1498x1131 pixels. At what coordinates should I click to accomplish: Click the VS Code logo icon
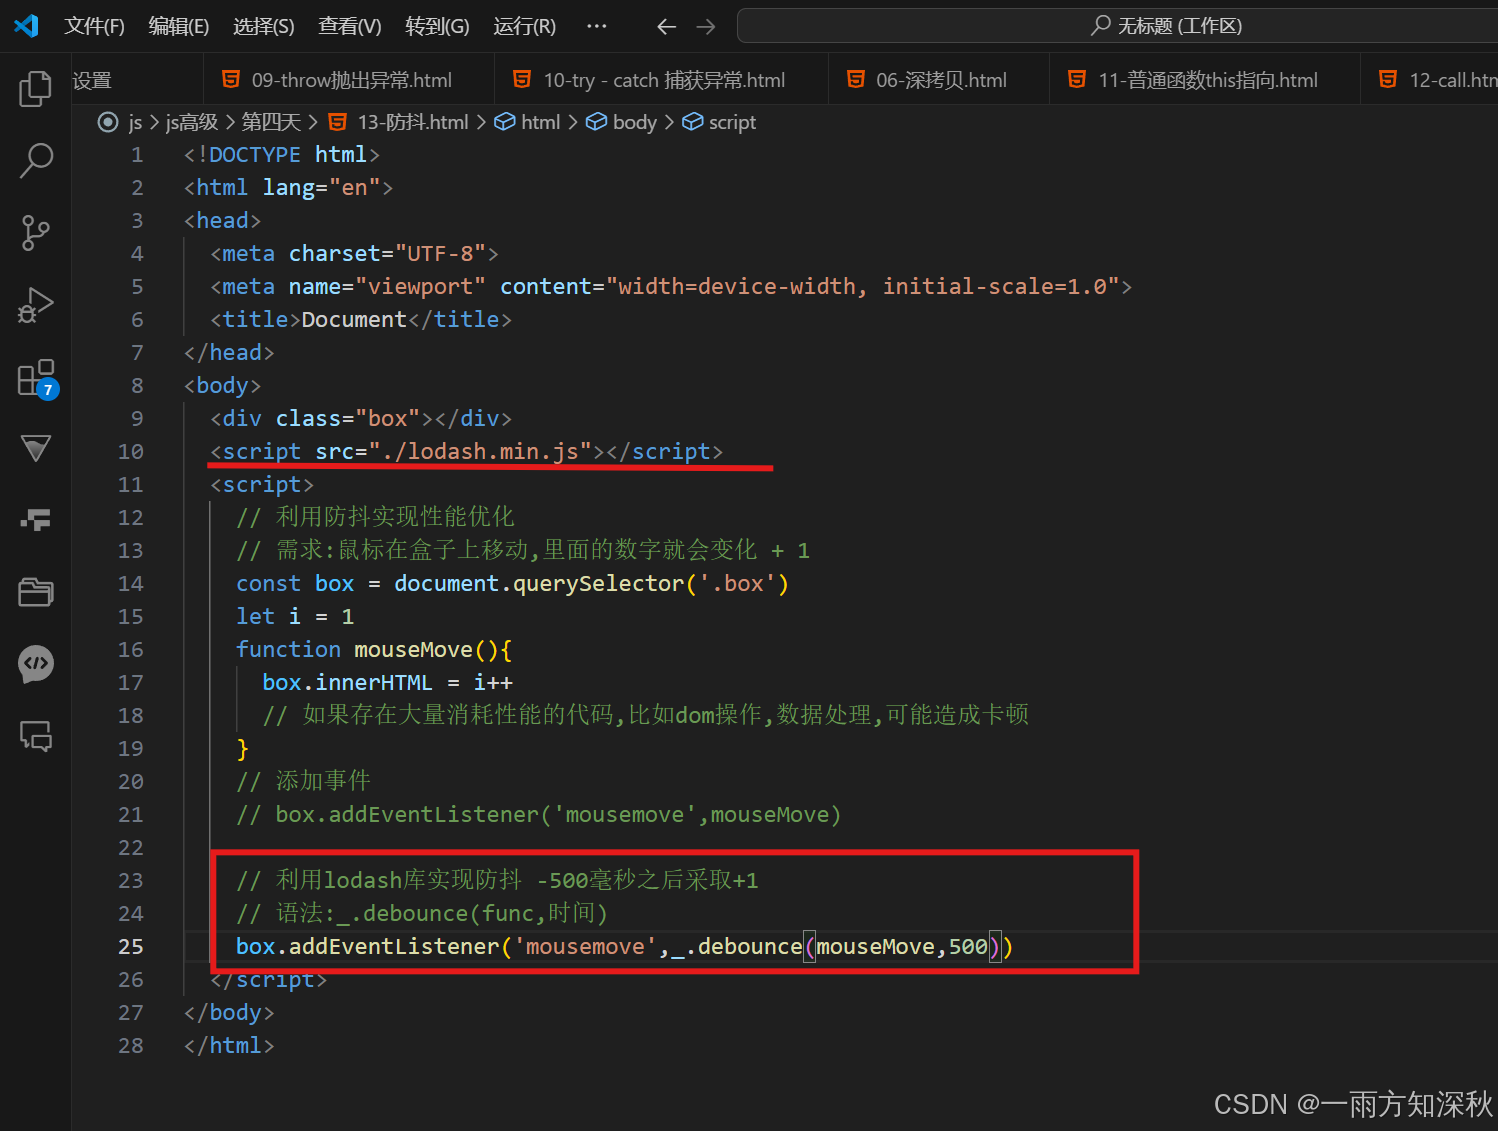click(26, 26)
